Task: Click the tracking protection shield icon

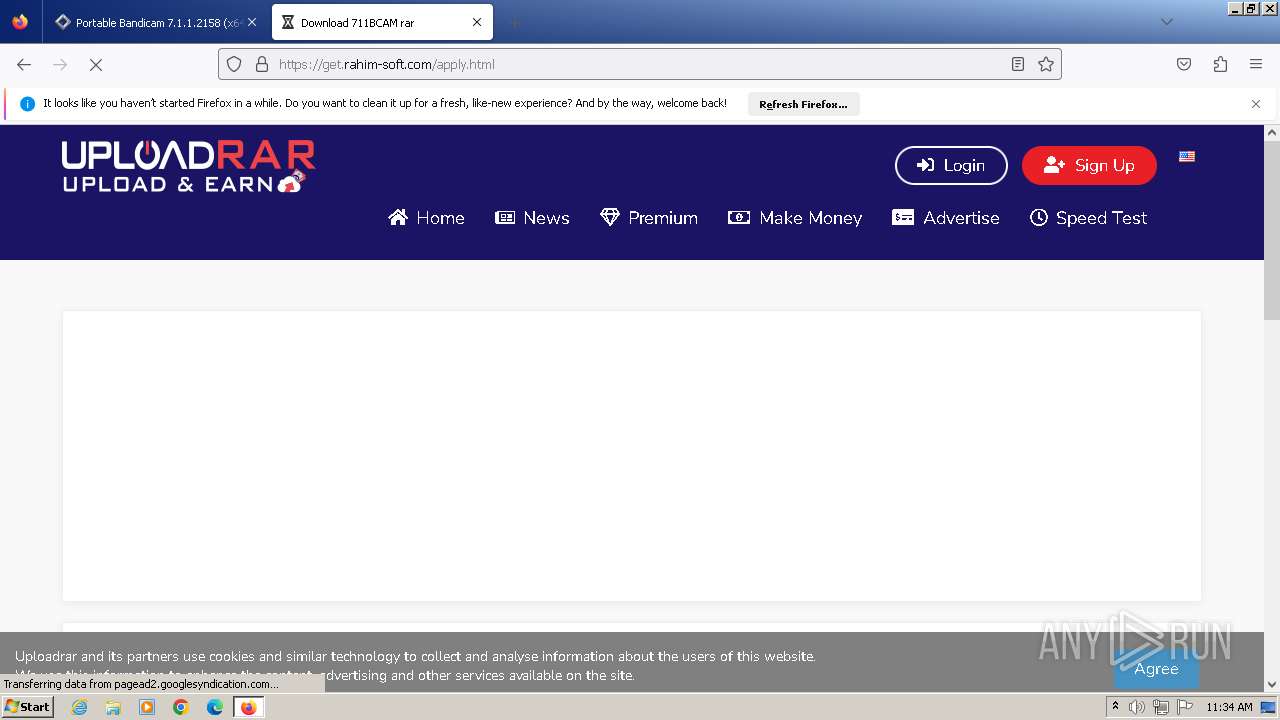Action: (x=234, y=64)
